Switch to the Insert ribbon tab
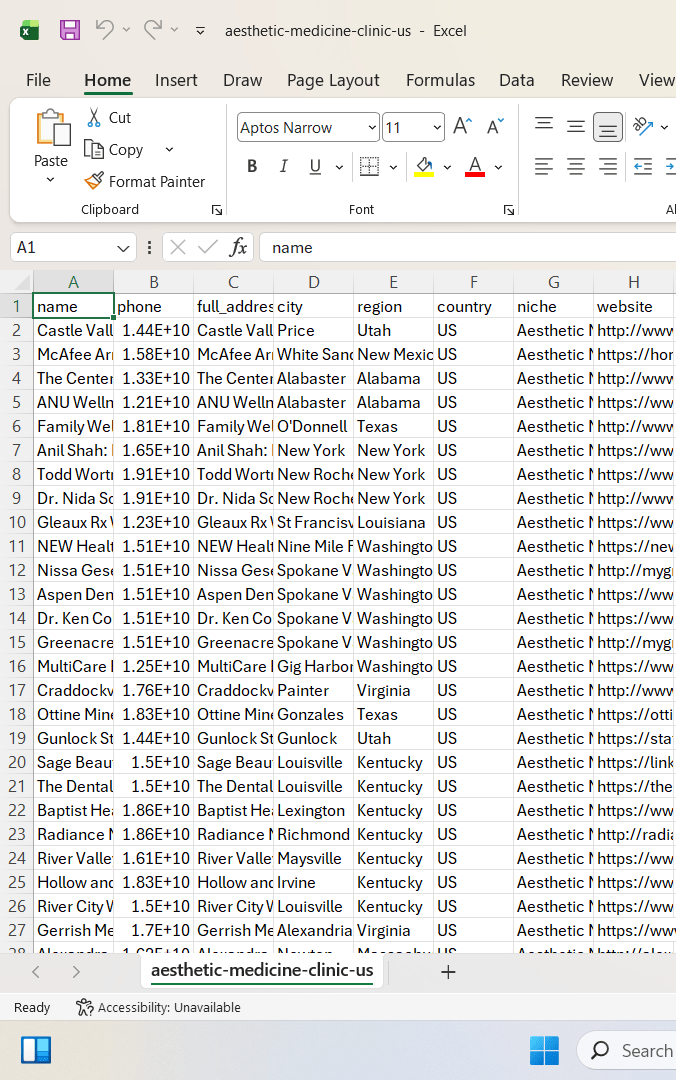676x1080 pixels. click(176, 80)
